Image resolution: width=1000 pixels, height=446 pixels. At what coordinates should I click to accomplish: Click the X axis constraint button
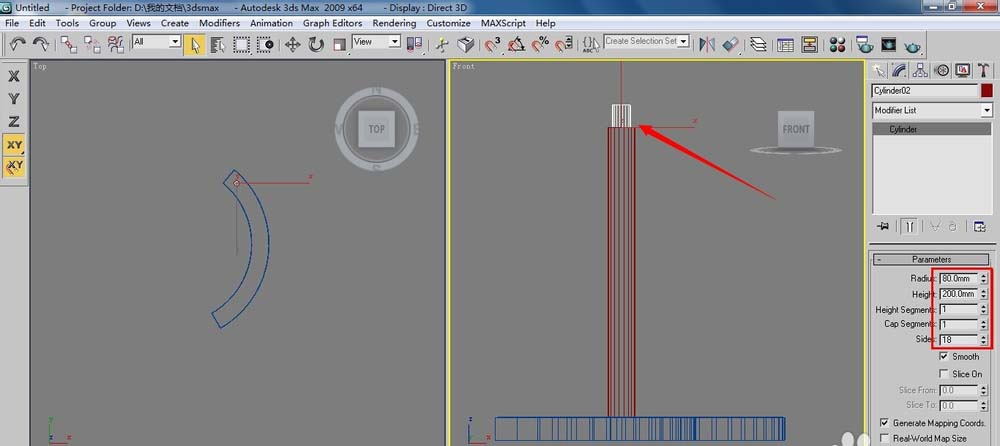[x=14, y=76]
